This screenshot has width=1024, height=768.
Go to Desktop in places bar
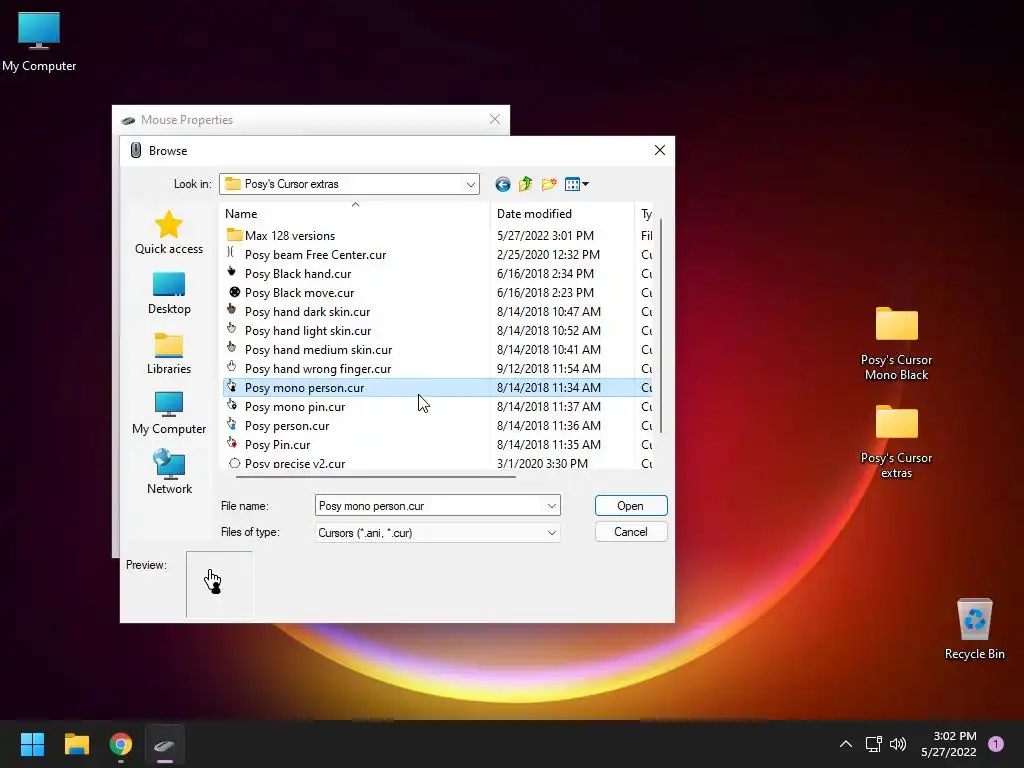(168, 293)
